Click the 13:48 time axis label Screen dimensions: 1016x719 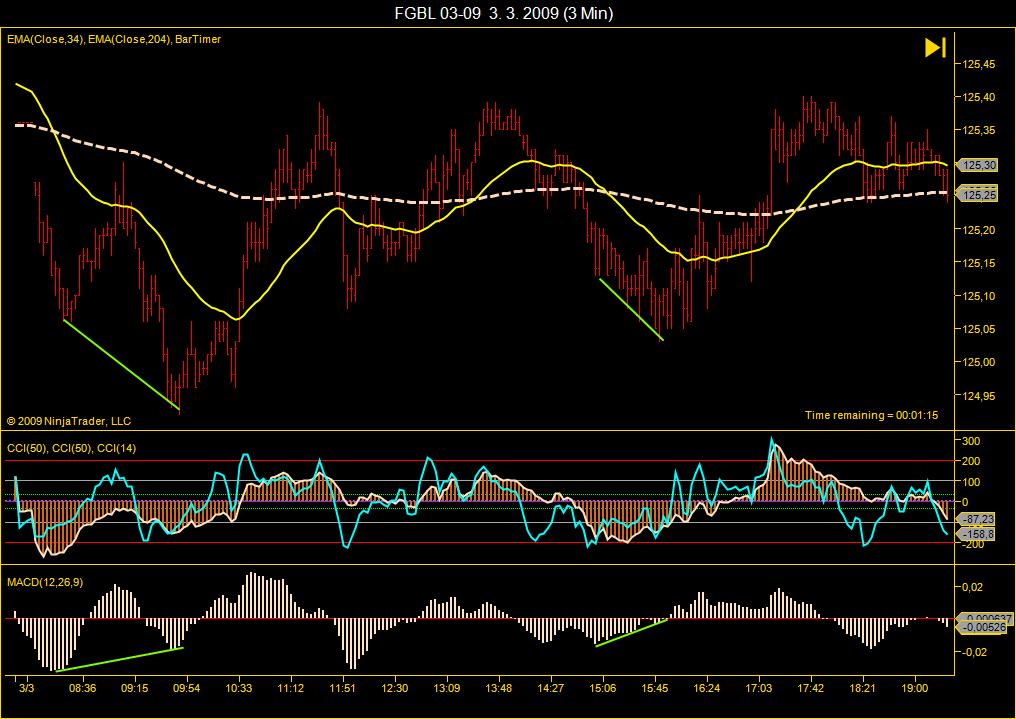click(x=498, y=688)
